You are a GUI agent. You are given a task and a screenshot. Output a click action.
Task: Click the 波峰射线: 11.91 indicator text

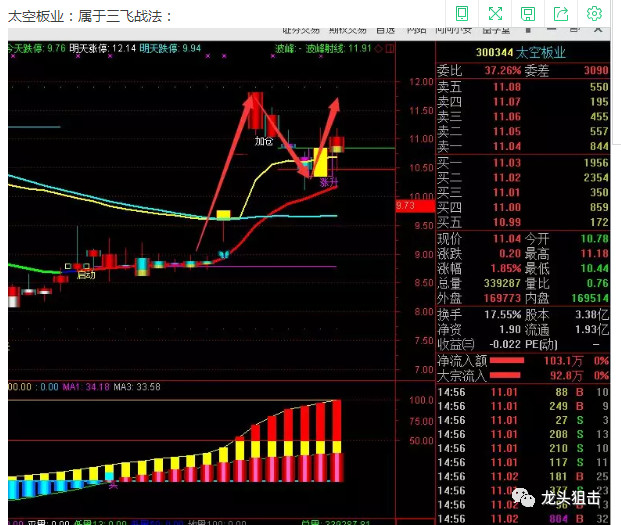(339, 48)
